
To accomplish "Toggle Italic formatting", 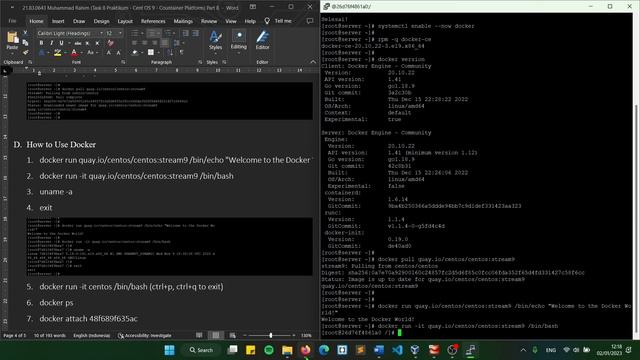I will (x=51, y=43).
